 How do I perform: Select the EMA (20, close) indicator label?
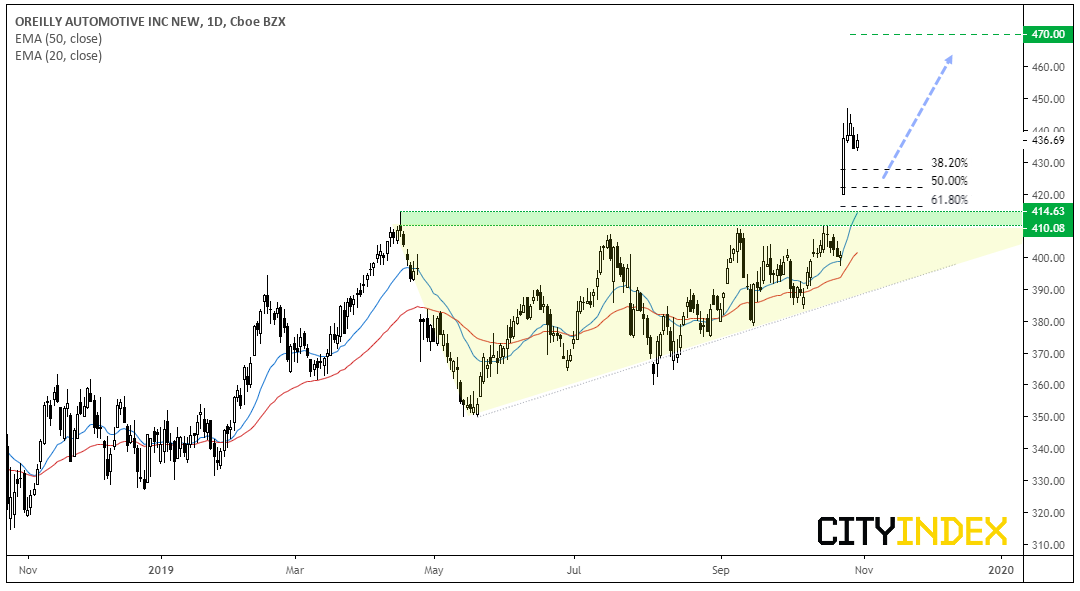59,56
